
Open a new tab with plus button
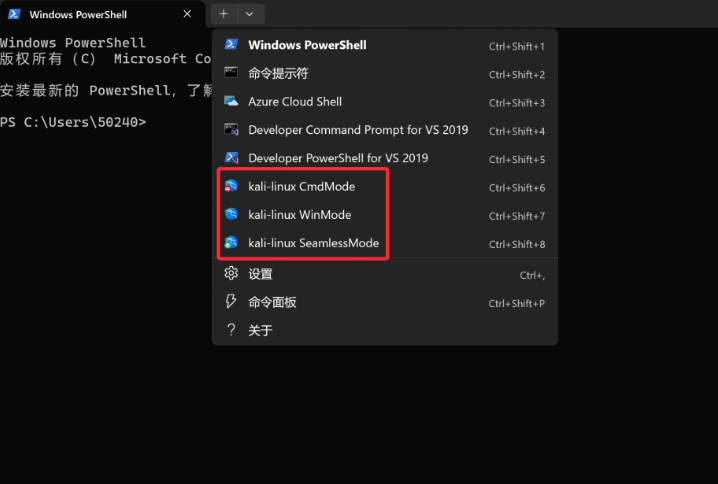click(223, 14)
